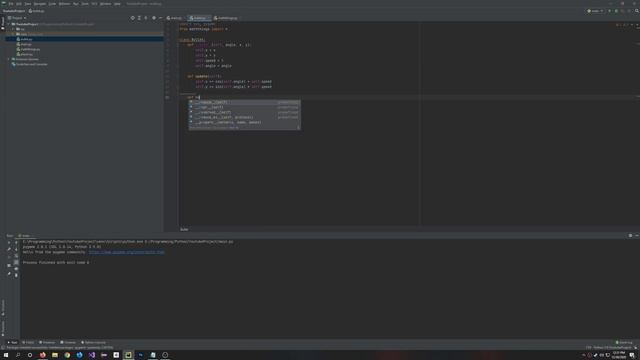This screenshot has height=360, width=640.
Task: Click the down arrow in Run panel
Action: (16, 249)
